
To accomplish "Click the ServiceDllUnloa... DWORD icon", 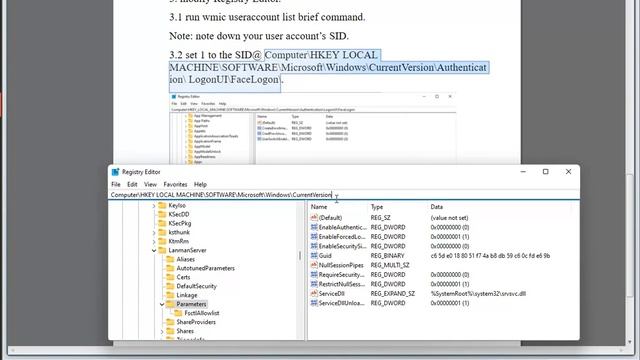I will tap(314, 303).
